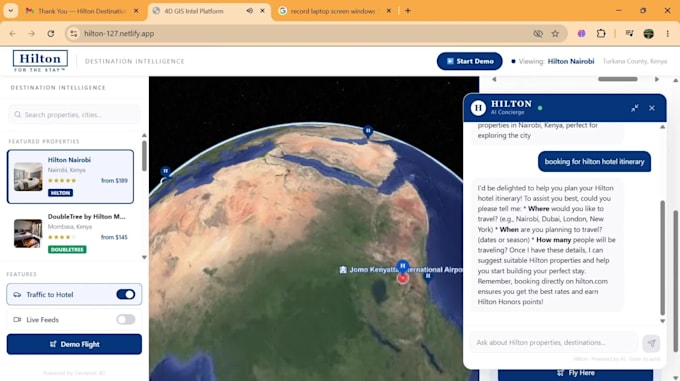Go back to the previous page
The width and height of the screenshot is (680, 381).
[13, 33]
